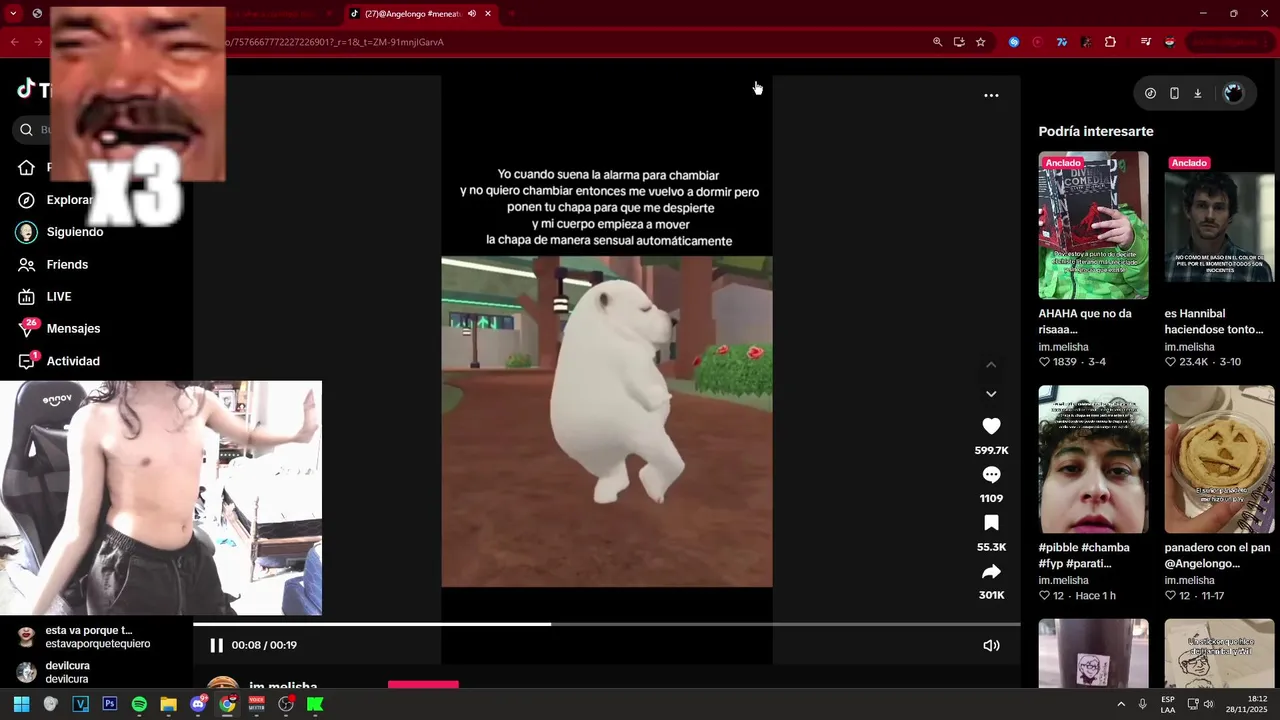Click the TikTok search magnifier icon
Screen dimensions: 1280x720
click(27, 129)
